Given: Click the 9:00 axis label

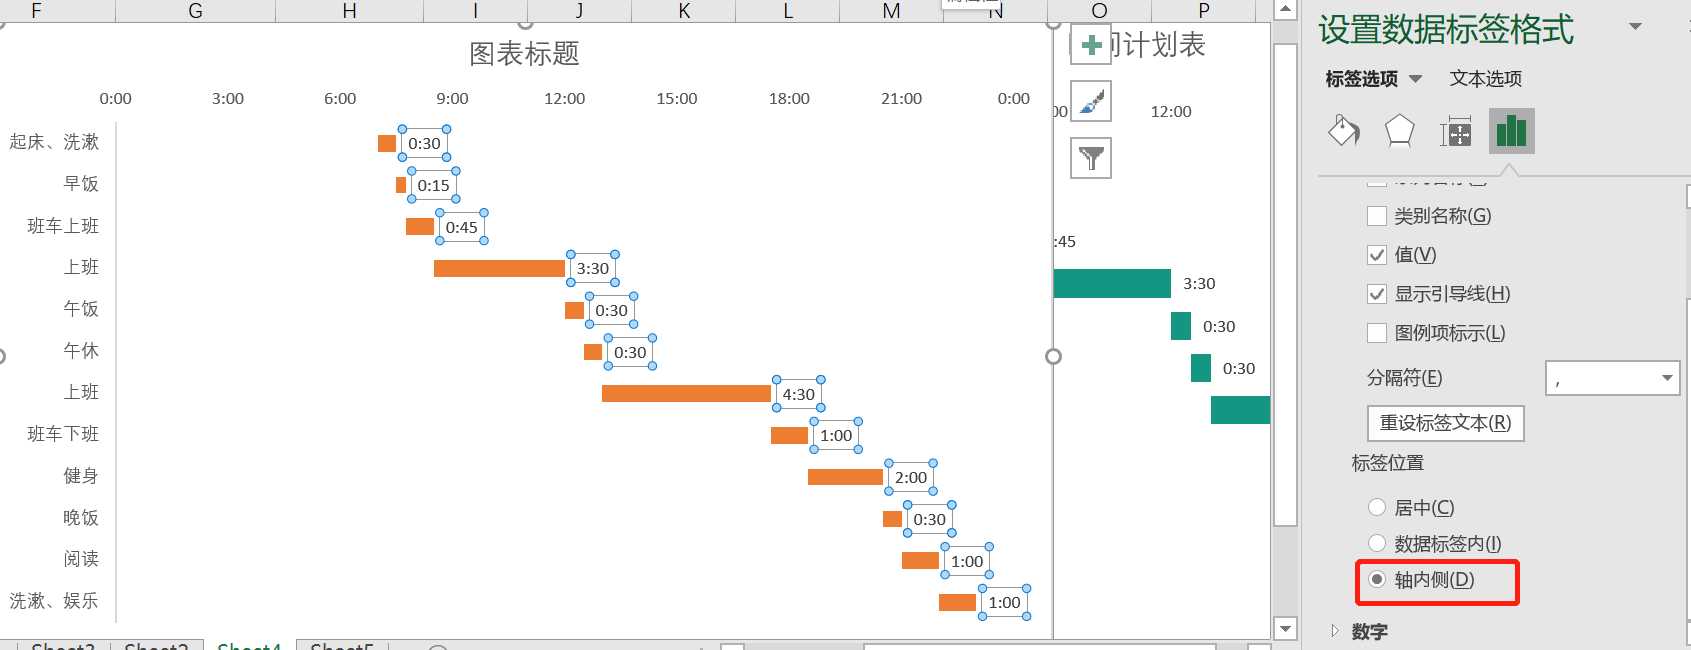Looking at the screenshot, I should click(452, 99).
